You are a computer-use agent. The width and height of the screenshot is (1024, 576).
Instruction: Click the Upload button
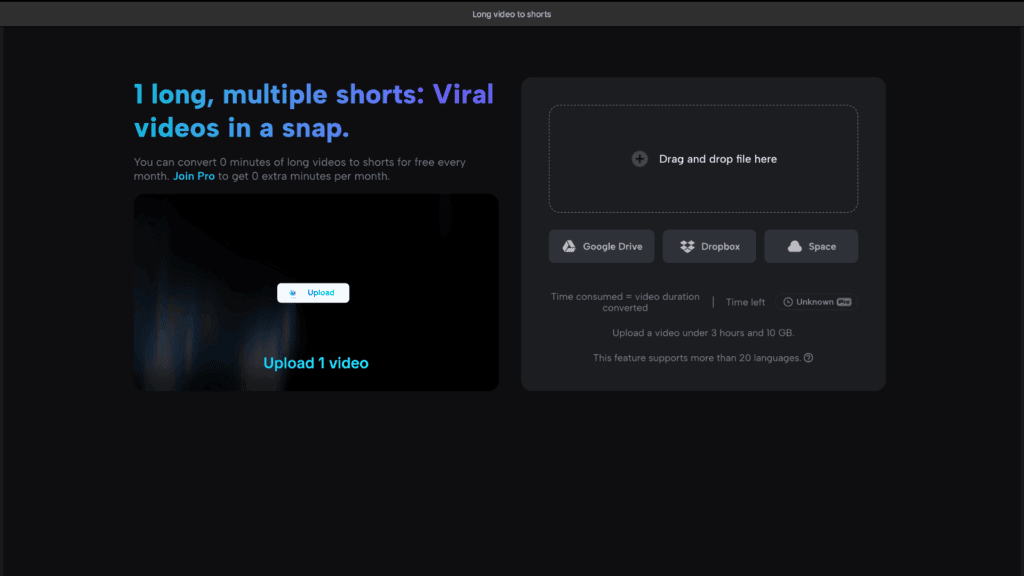(x=312, y=292)
